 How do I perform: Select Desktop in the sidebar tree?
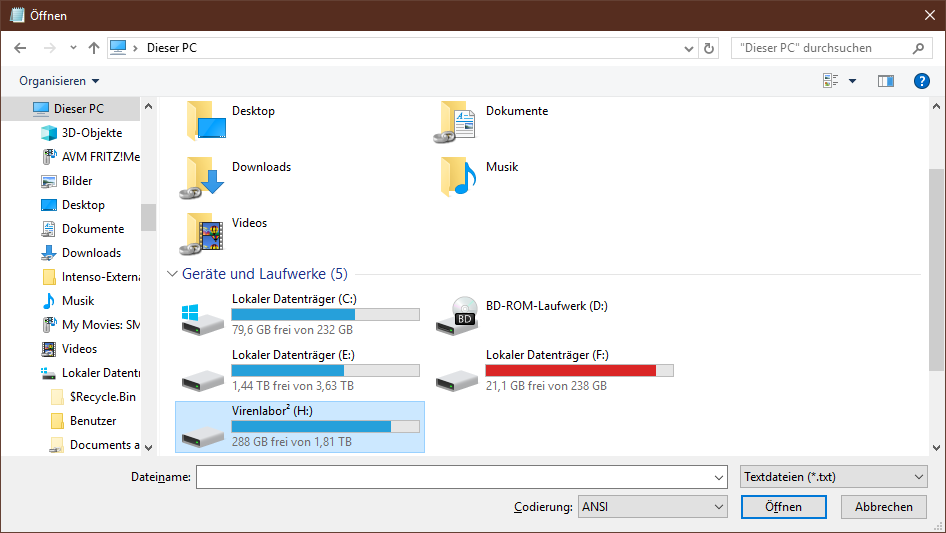[72, 205]
